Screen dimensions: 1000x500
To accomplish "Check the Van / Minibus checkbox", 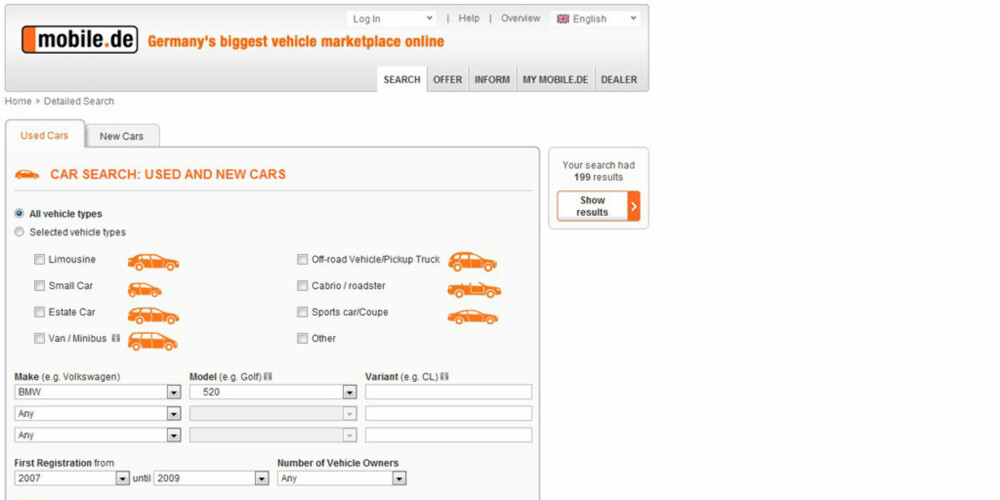I will coord(40,338).
